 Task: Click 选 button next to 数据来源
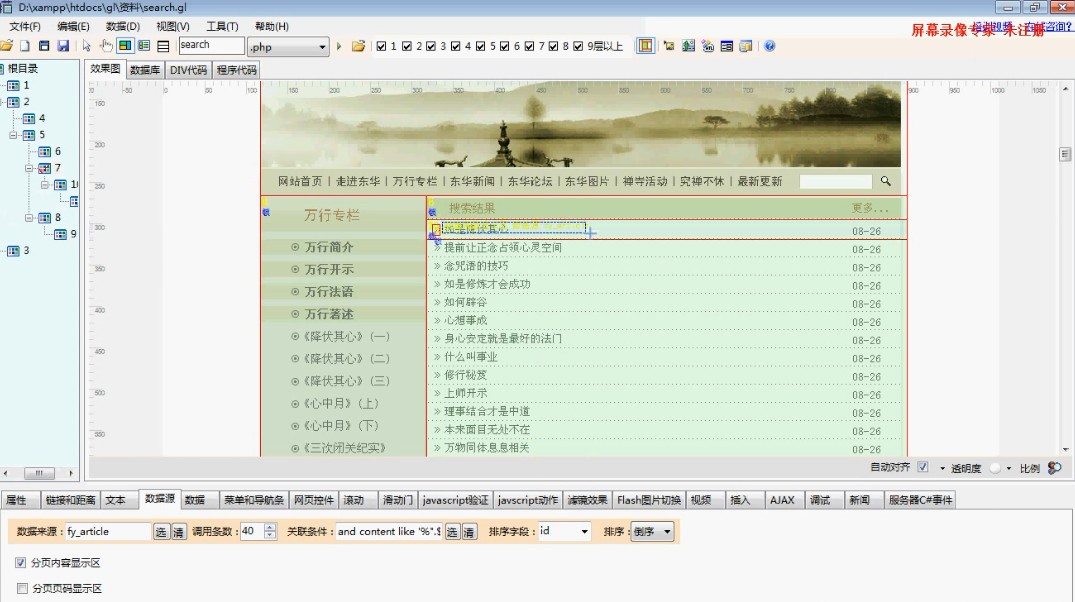point(160,531)
